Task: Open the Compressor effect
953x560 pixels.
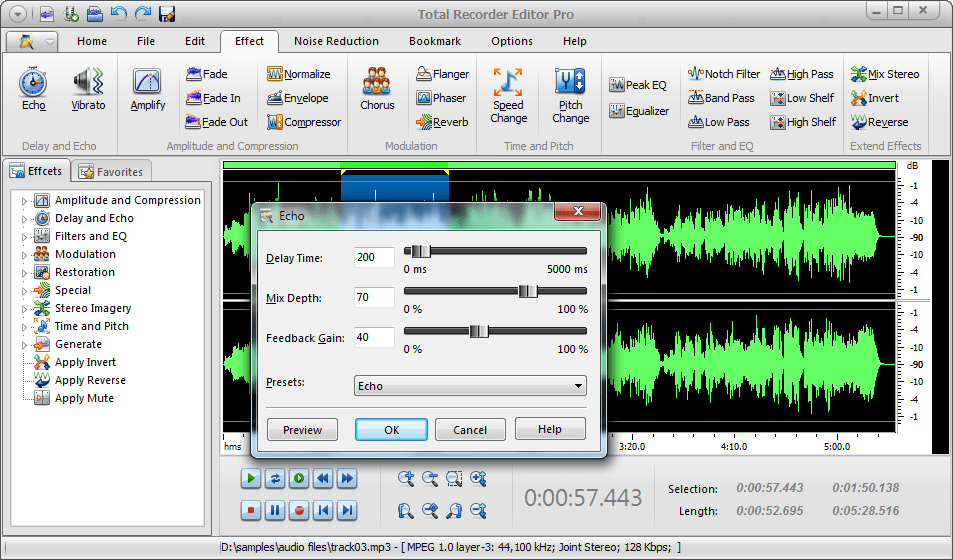Action: (x=303, y=122)
